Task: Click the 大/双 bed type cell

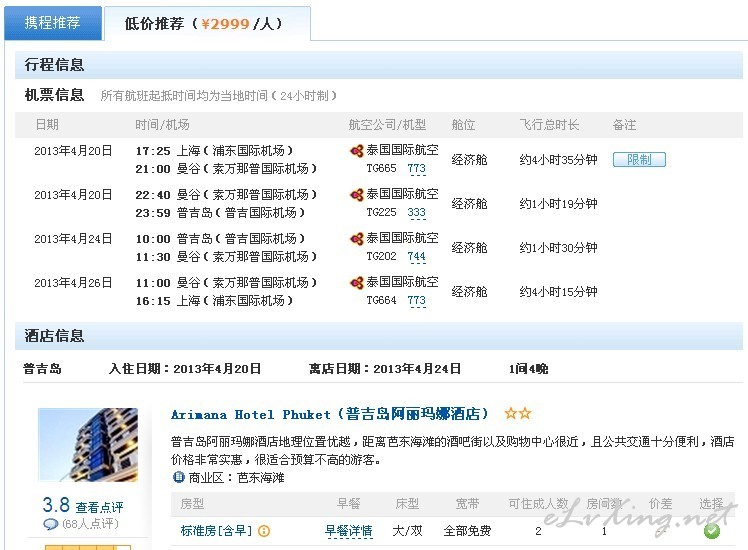Action: pyautogui.click(x=407, y=531)
